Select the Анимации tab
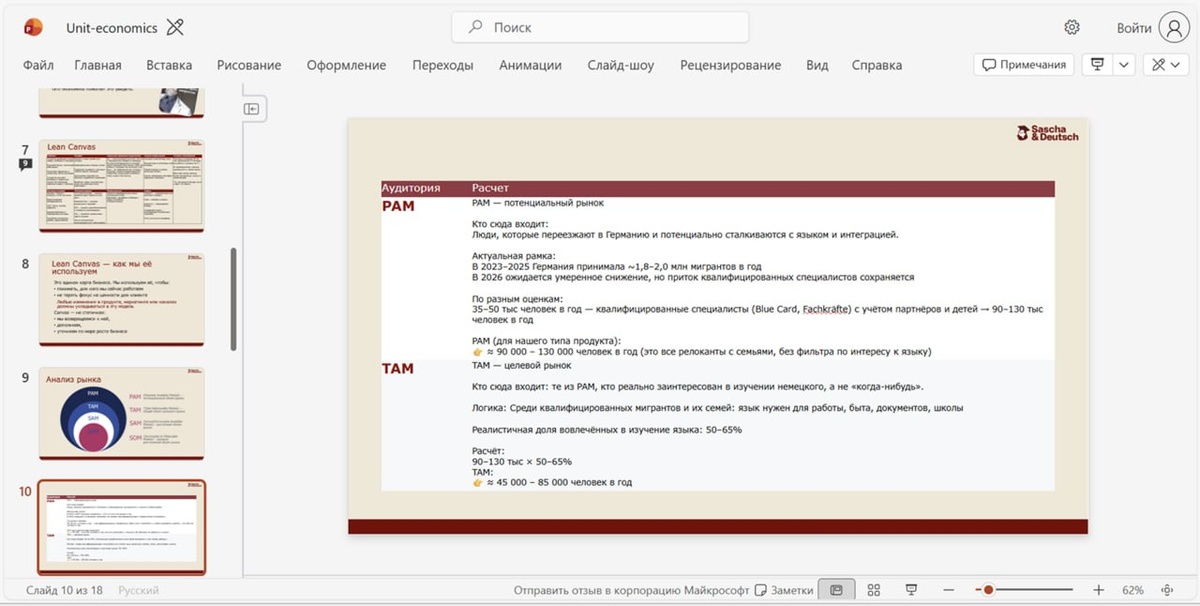Screen dimensions: 1200x606 pyautogui.click(x=530, y=65)
